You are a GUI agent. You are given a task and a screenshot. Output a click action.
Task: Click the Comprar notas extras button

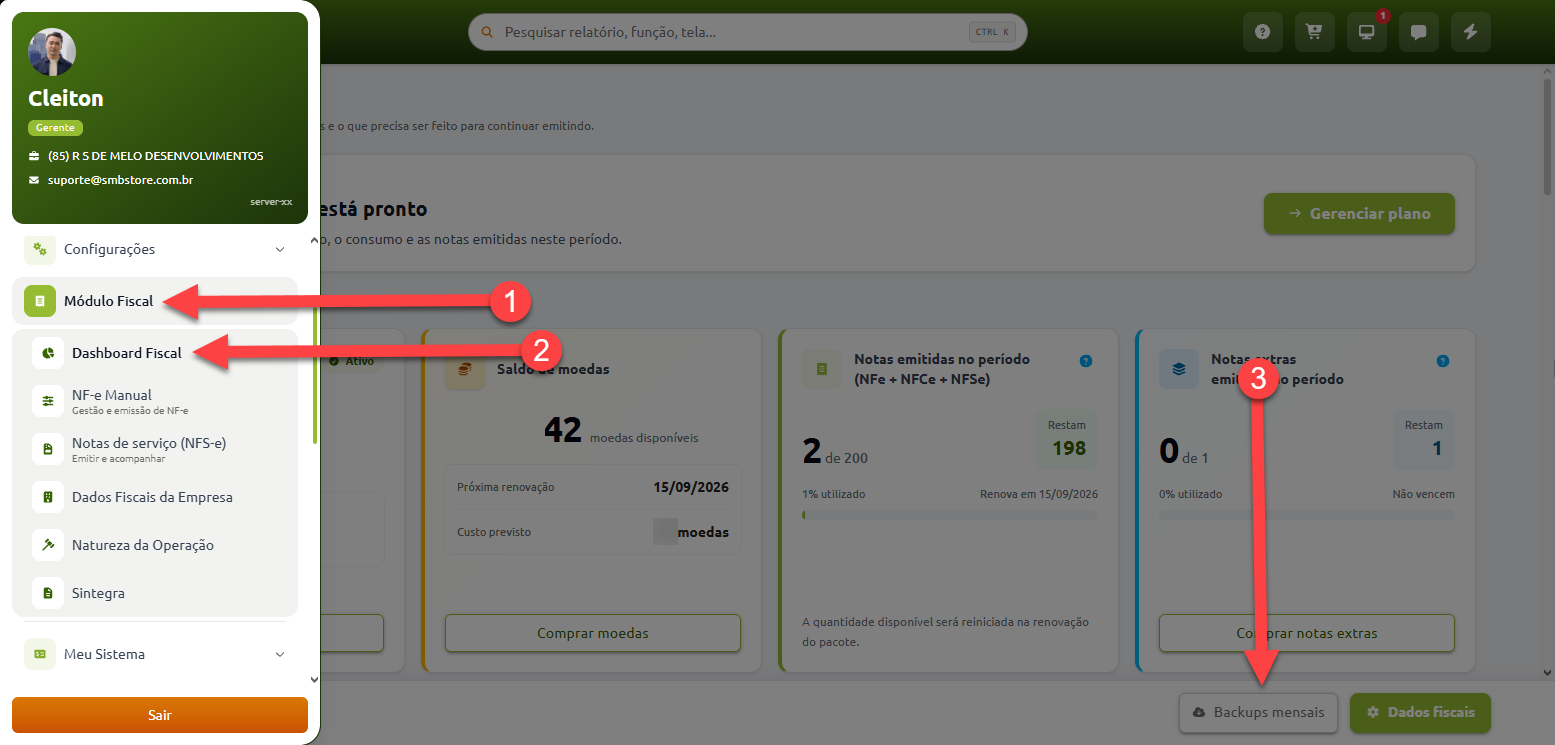(x=1307, y=633)
